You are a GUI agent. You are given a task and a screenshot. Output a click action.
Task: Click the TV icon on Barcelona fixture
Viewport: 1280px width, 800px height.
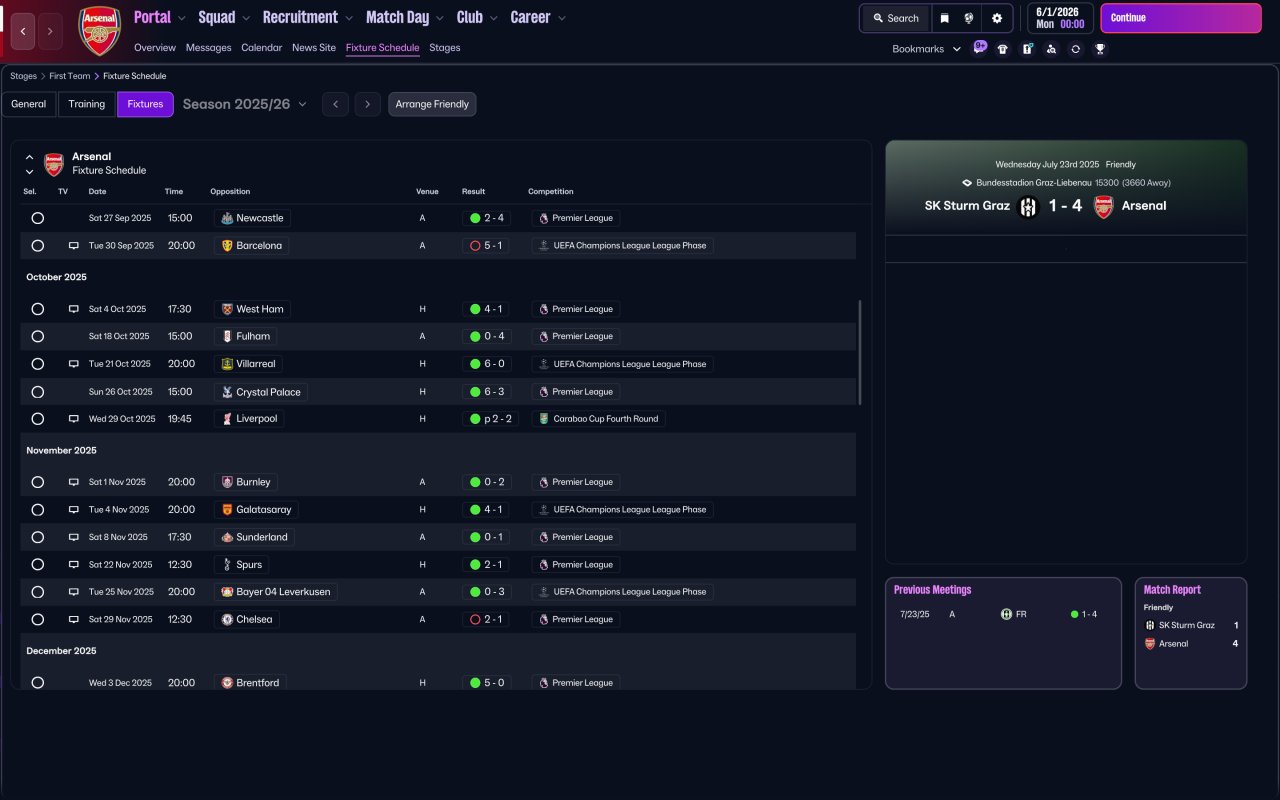(x=73, y=246)
